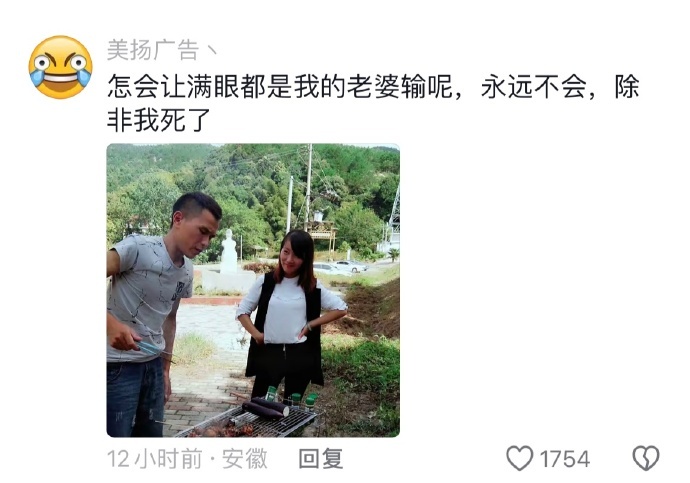Click the second text line 非我死了
Viewport: 690px width, 483px height.
tap(159, 120)
